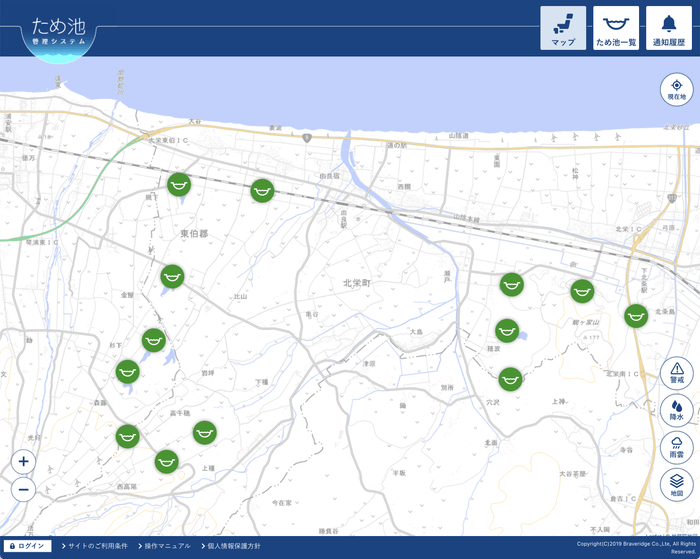Zoom in with the plus button
Screen dimensions: 700x559
(24, 462)
